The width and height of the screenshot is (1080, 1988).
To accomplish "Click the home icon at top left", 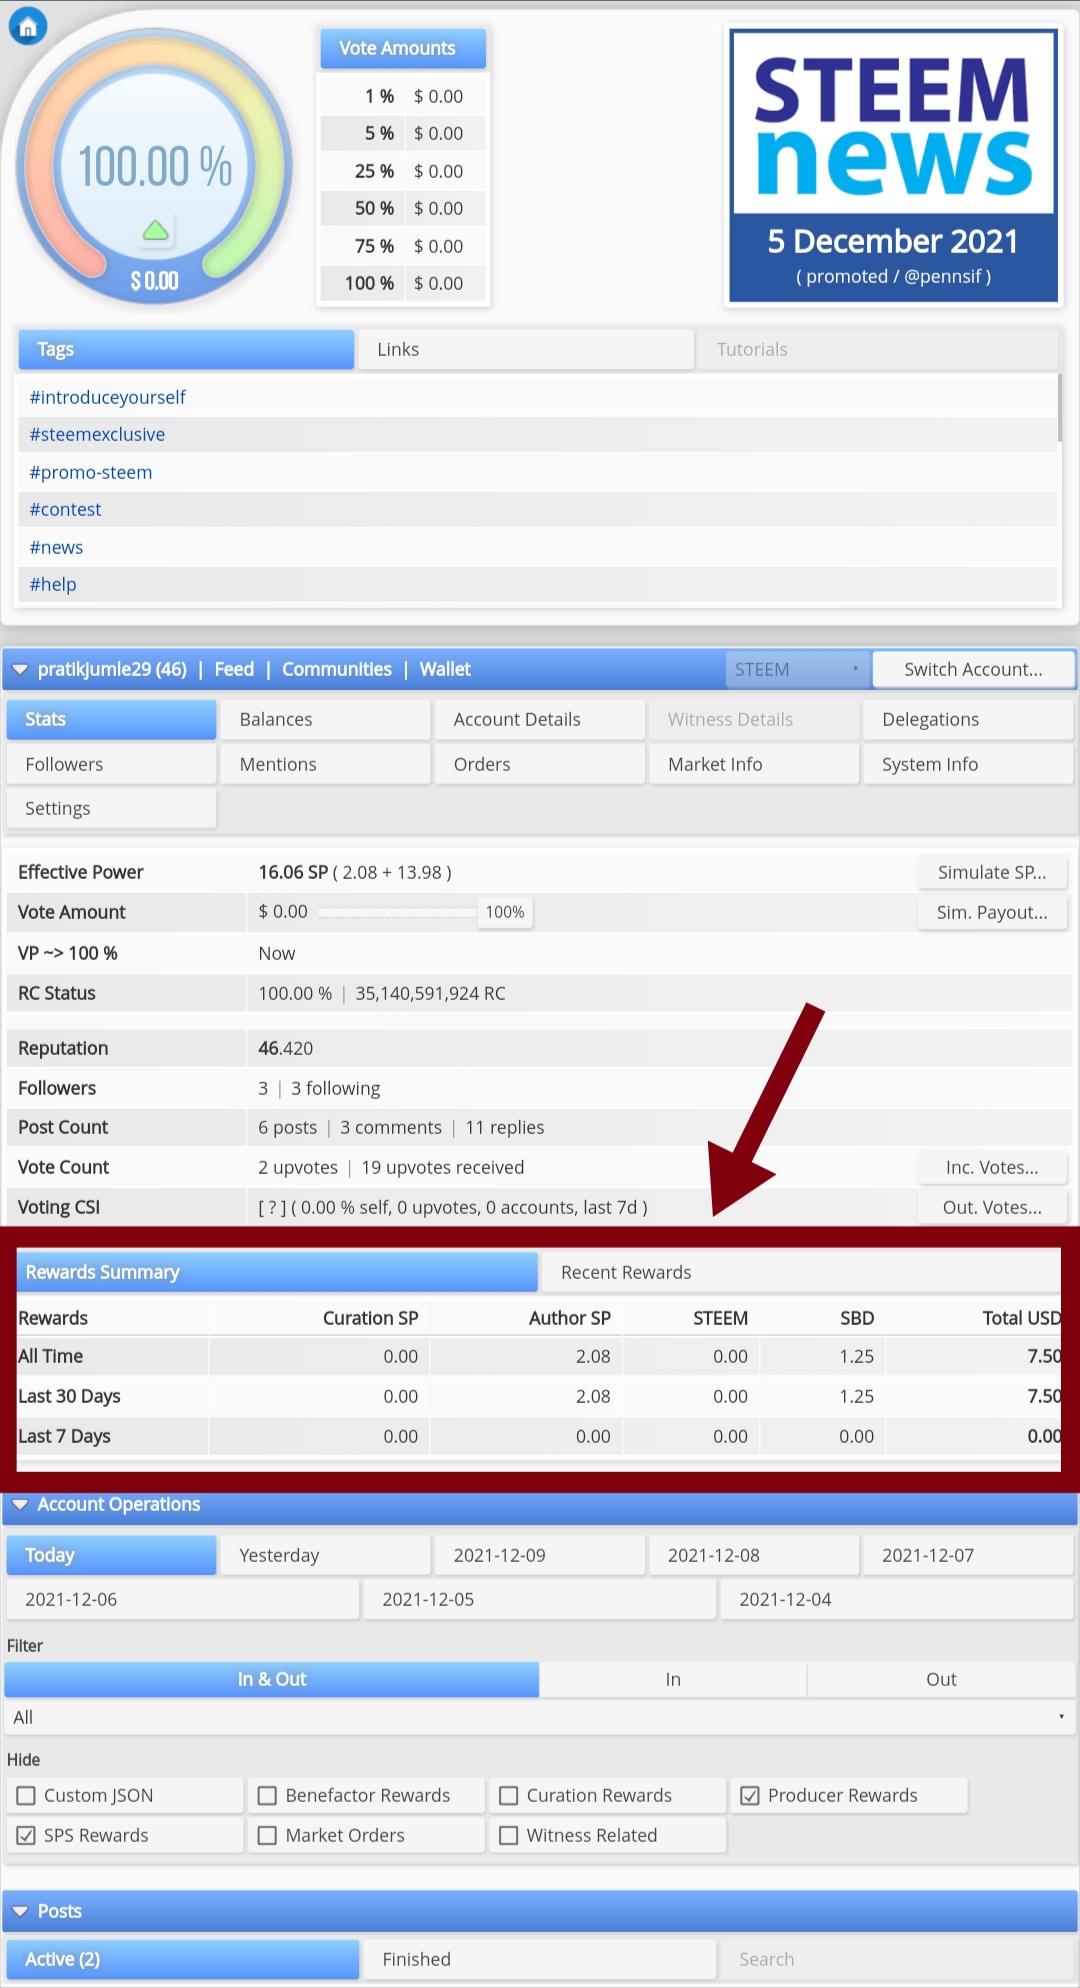I will click(x=28, y=27).
